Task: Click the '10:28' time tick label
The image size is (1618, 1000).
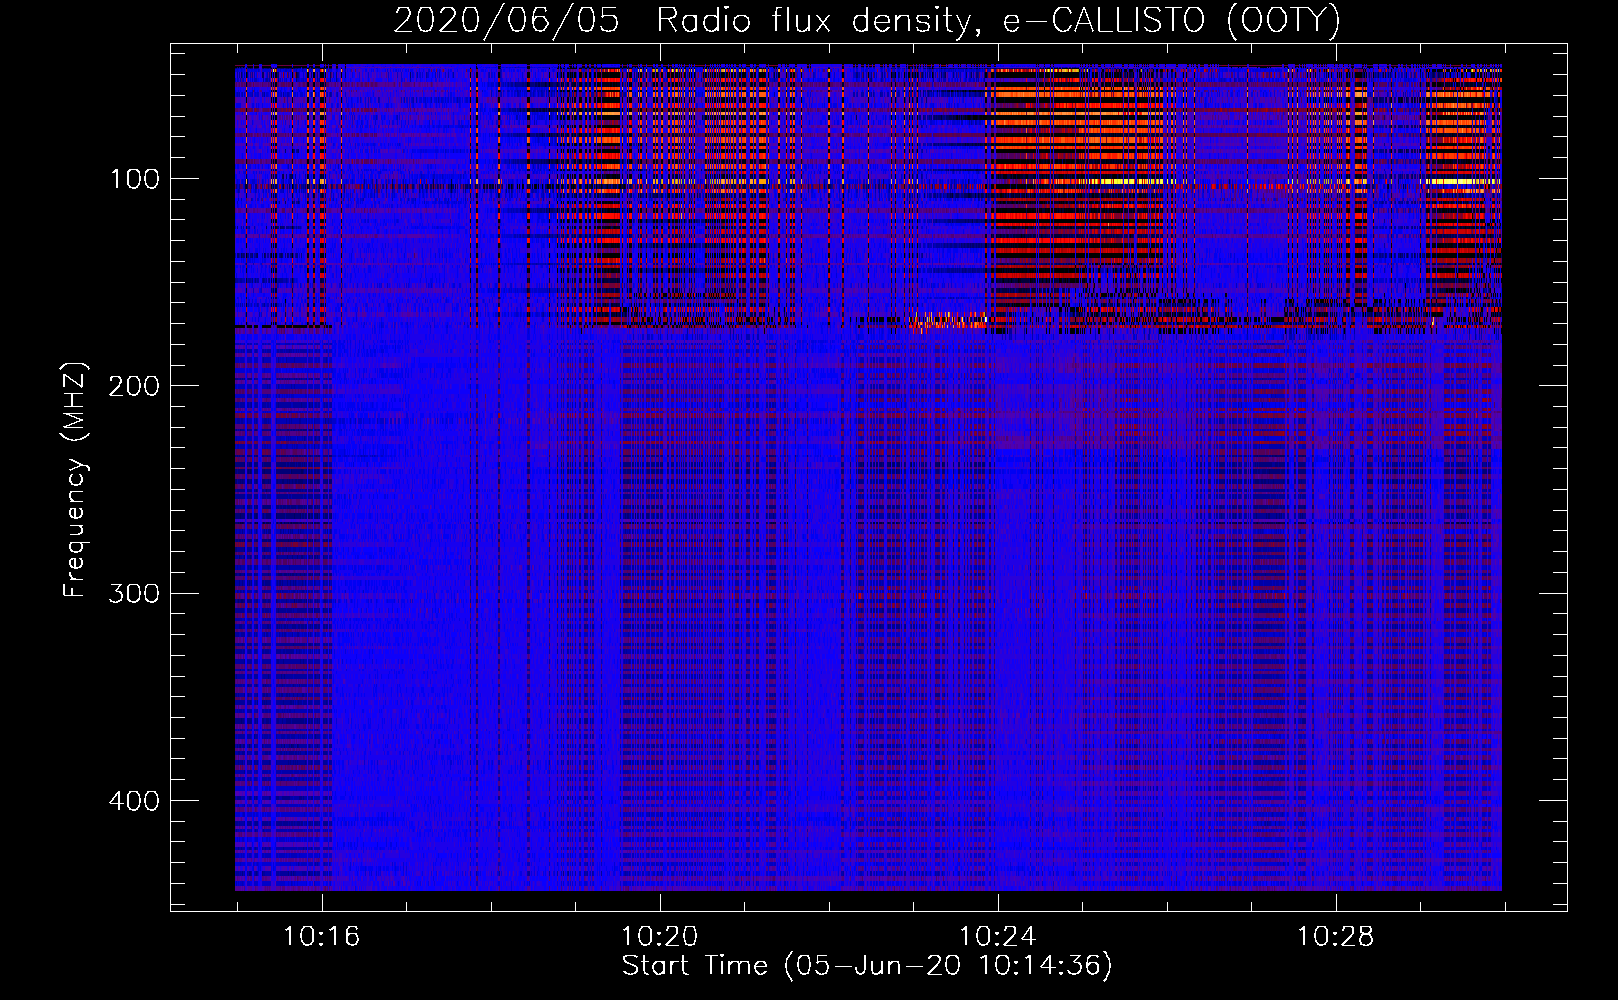Action: tap(1335, 937)
